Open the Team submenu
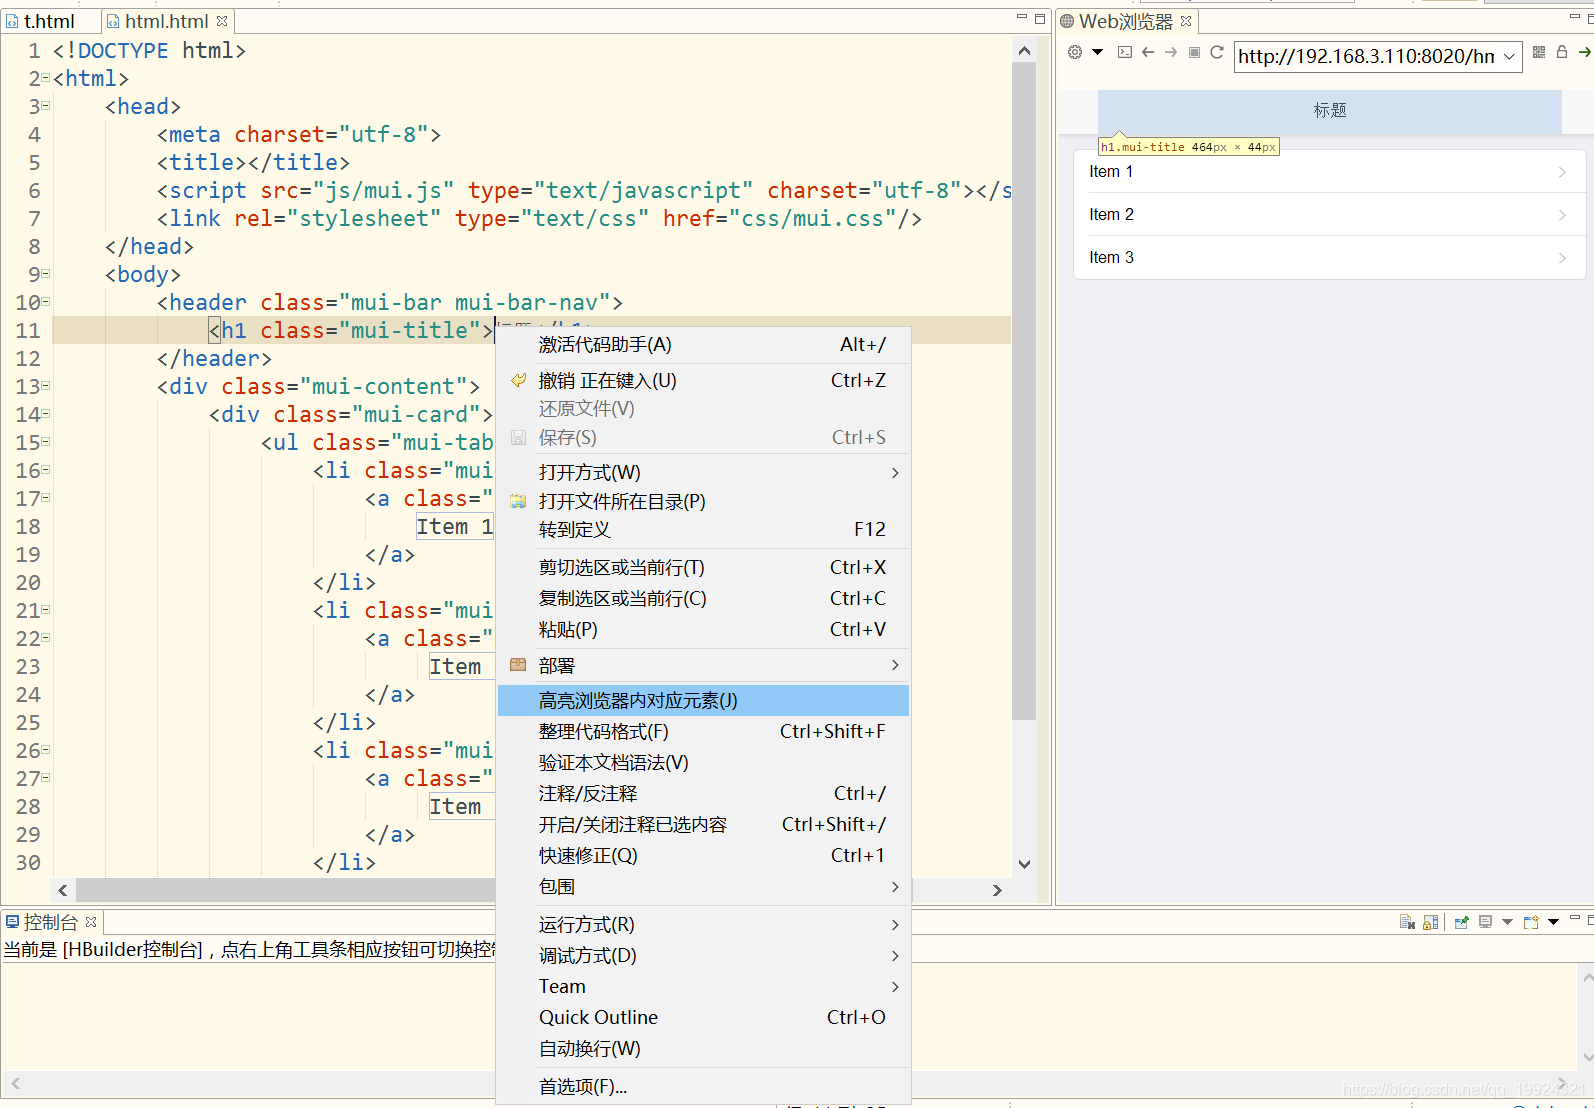This screenshot has width=1594, height=1108. pyautogui.click(x=703, y=987)
